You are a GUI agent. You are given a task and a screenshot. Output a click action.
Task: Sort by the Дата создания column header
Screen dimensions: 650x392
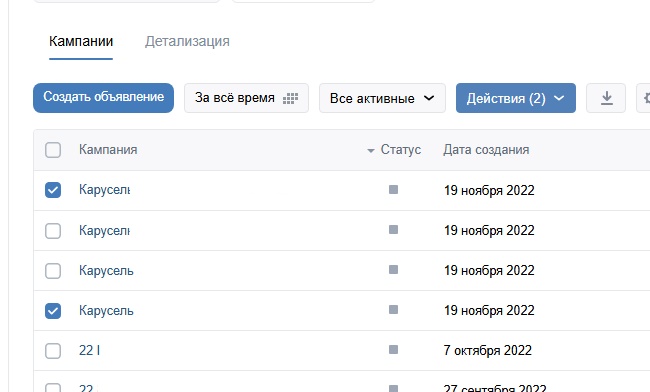(x=486, y=150)
